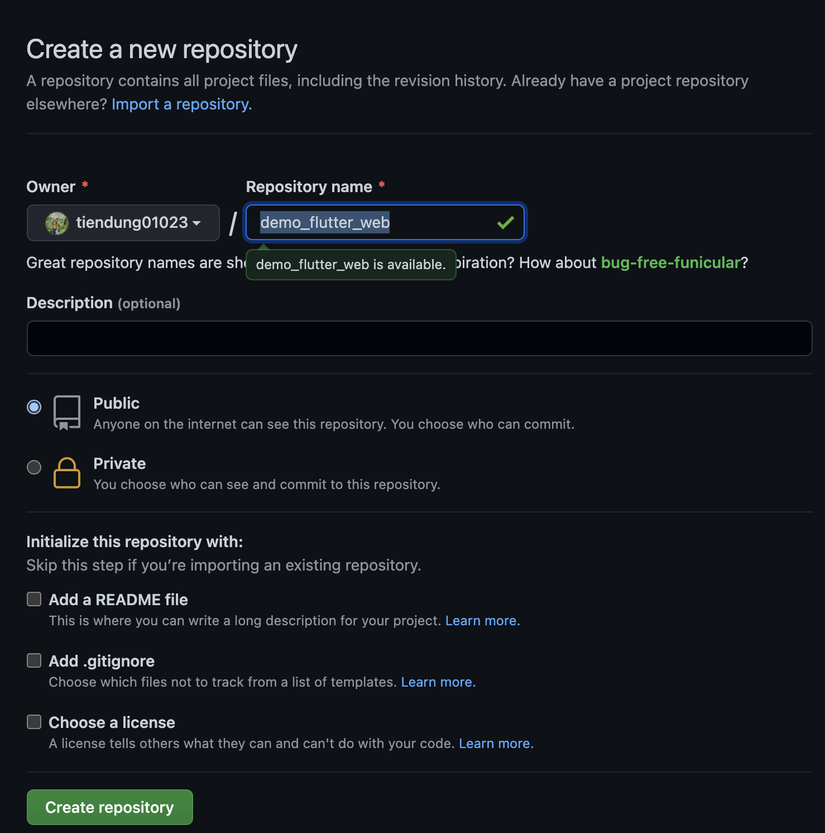
Task: Click the private repository lock icon
Action: pyautogui.click(x=67, y=472)
